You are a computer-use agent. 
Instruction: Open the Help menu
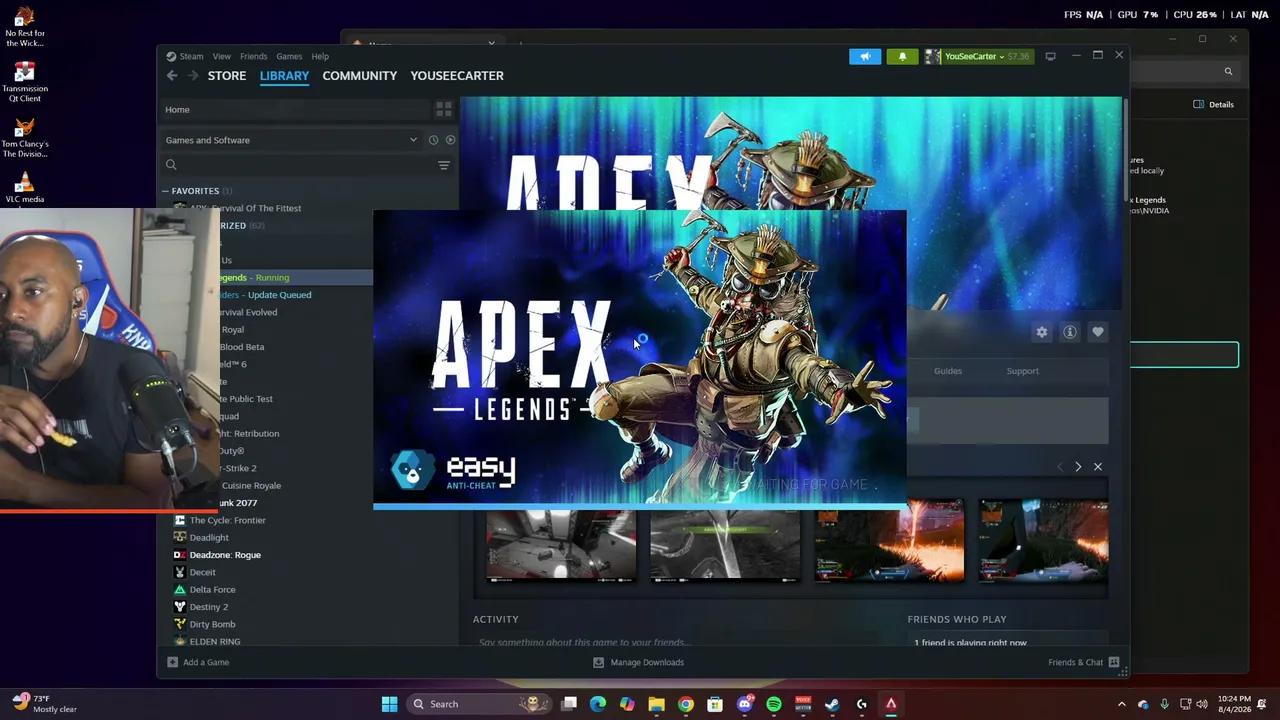pyautogui.click(x=320, y=56)
